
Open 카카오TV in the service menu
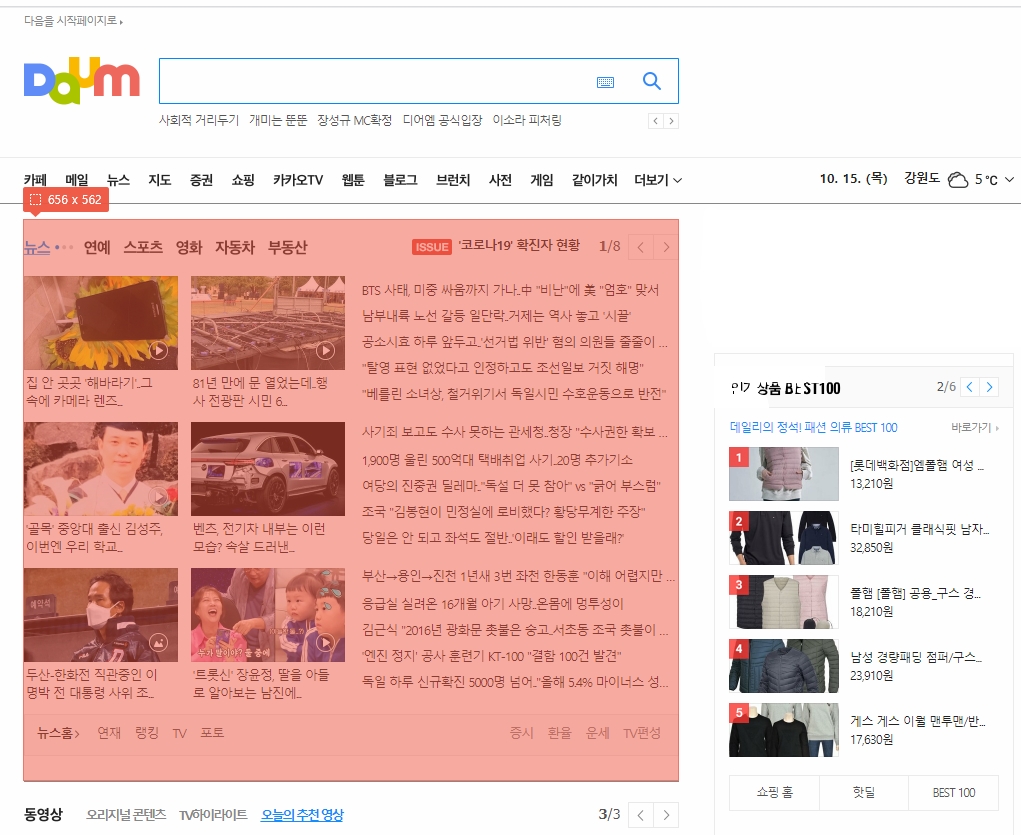point(298,180)
